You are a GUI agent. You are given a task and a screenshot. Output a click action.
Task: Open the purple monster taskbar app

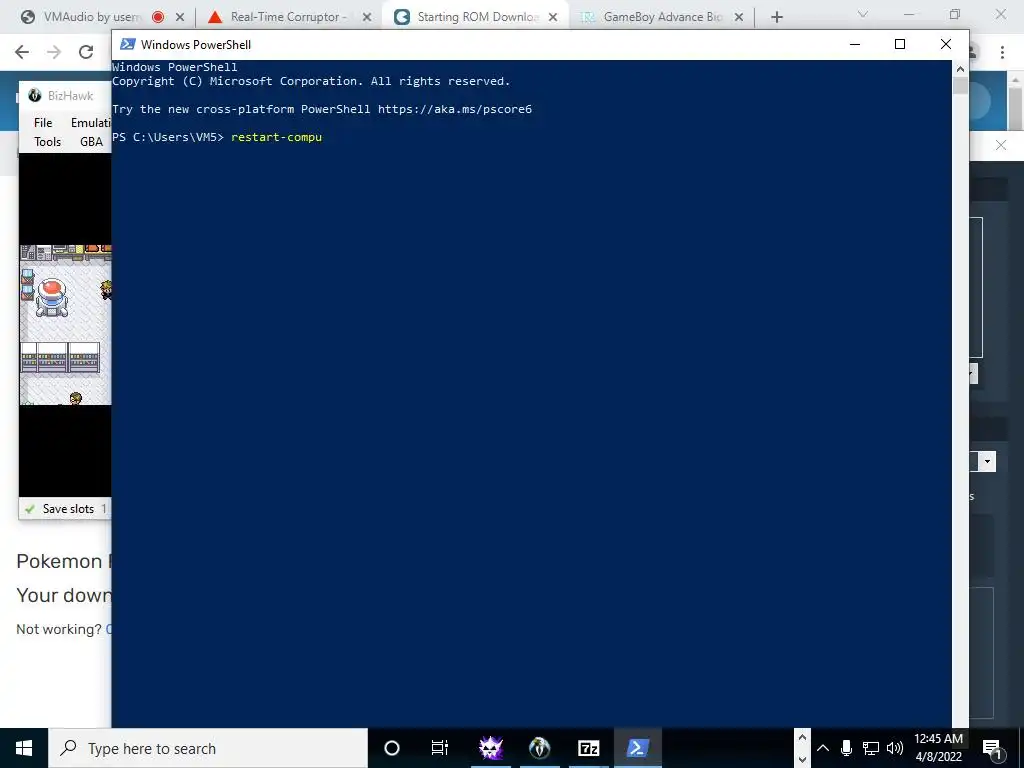(x=490, y=748)
